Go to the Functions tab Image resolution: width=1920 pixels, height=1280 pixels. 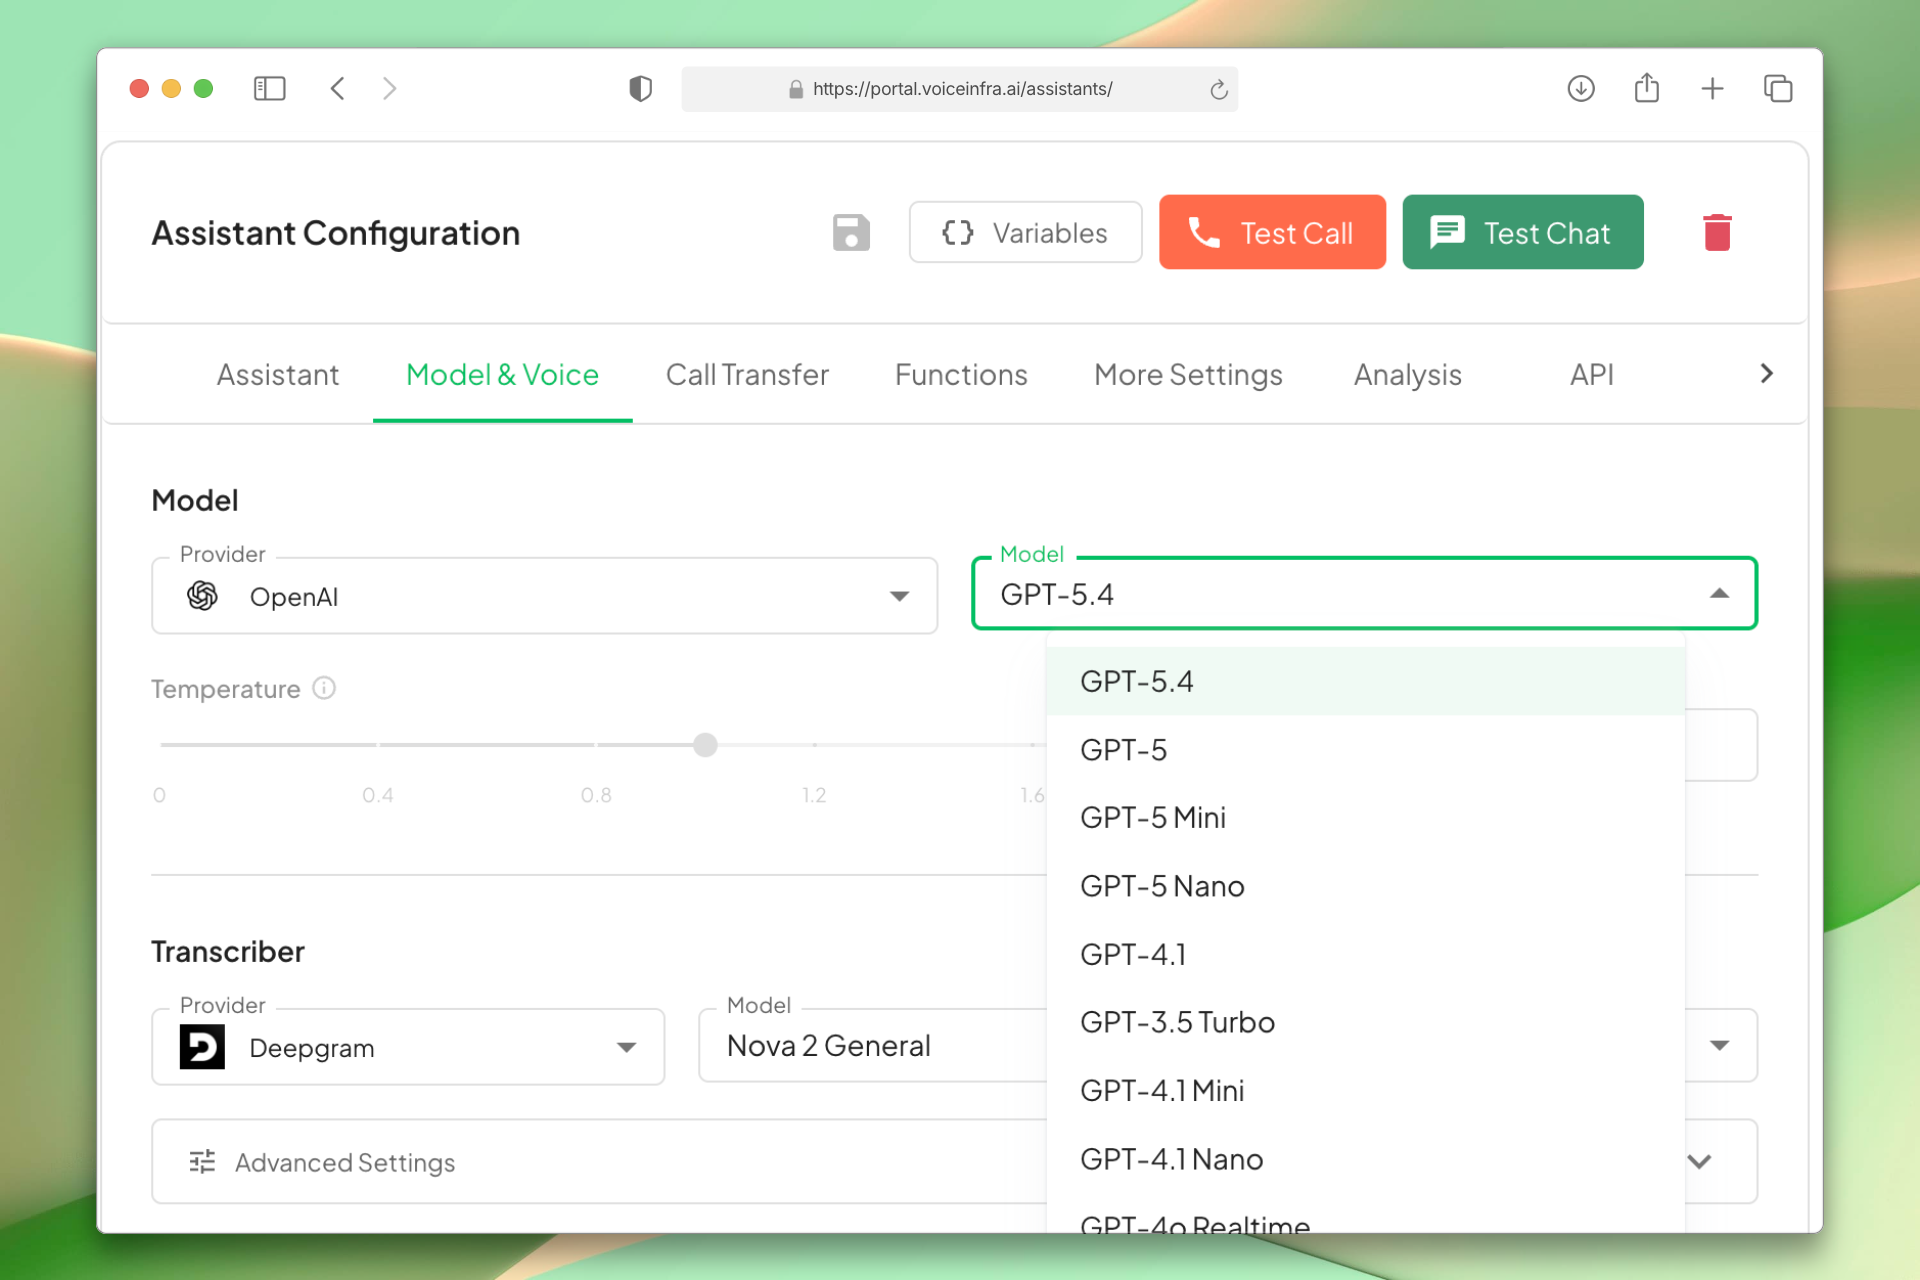[961, 375]
